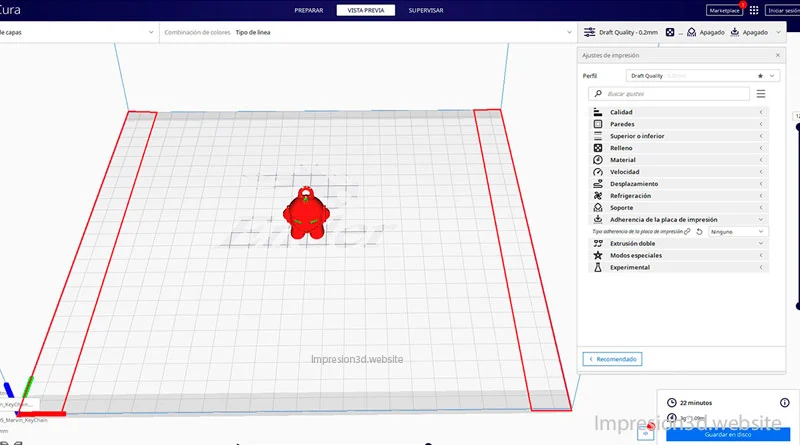Click the Velocidad category icon
The image size is (800, 445).
pyautogui.click(x=598, y=171)
